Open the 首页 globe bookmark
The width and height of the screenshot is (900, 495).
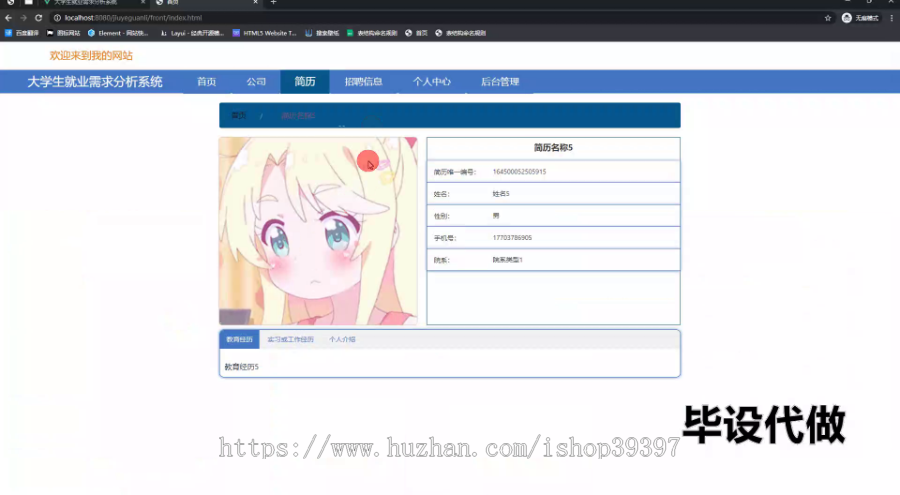(x=416, y=33)
